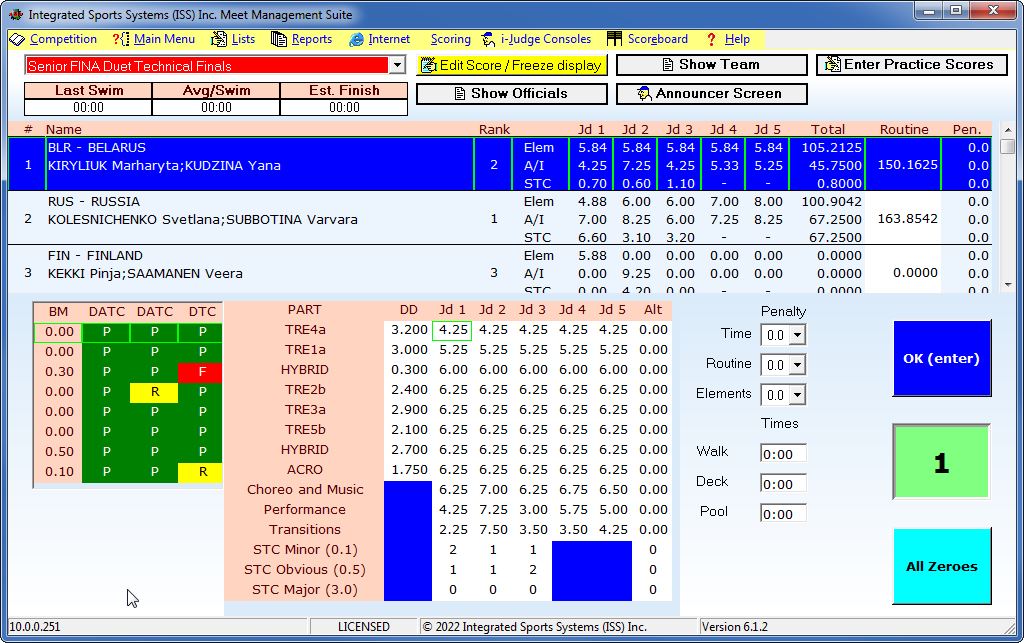Click the document icon on Show Team

[x=668, y=65]
